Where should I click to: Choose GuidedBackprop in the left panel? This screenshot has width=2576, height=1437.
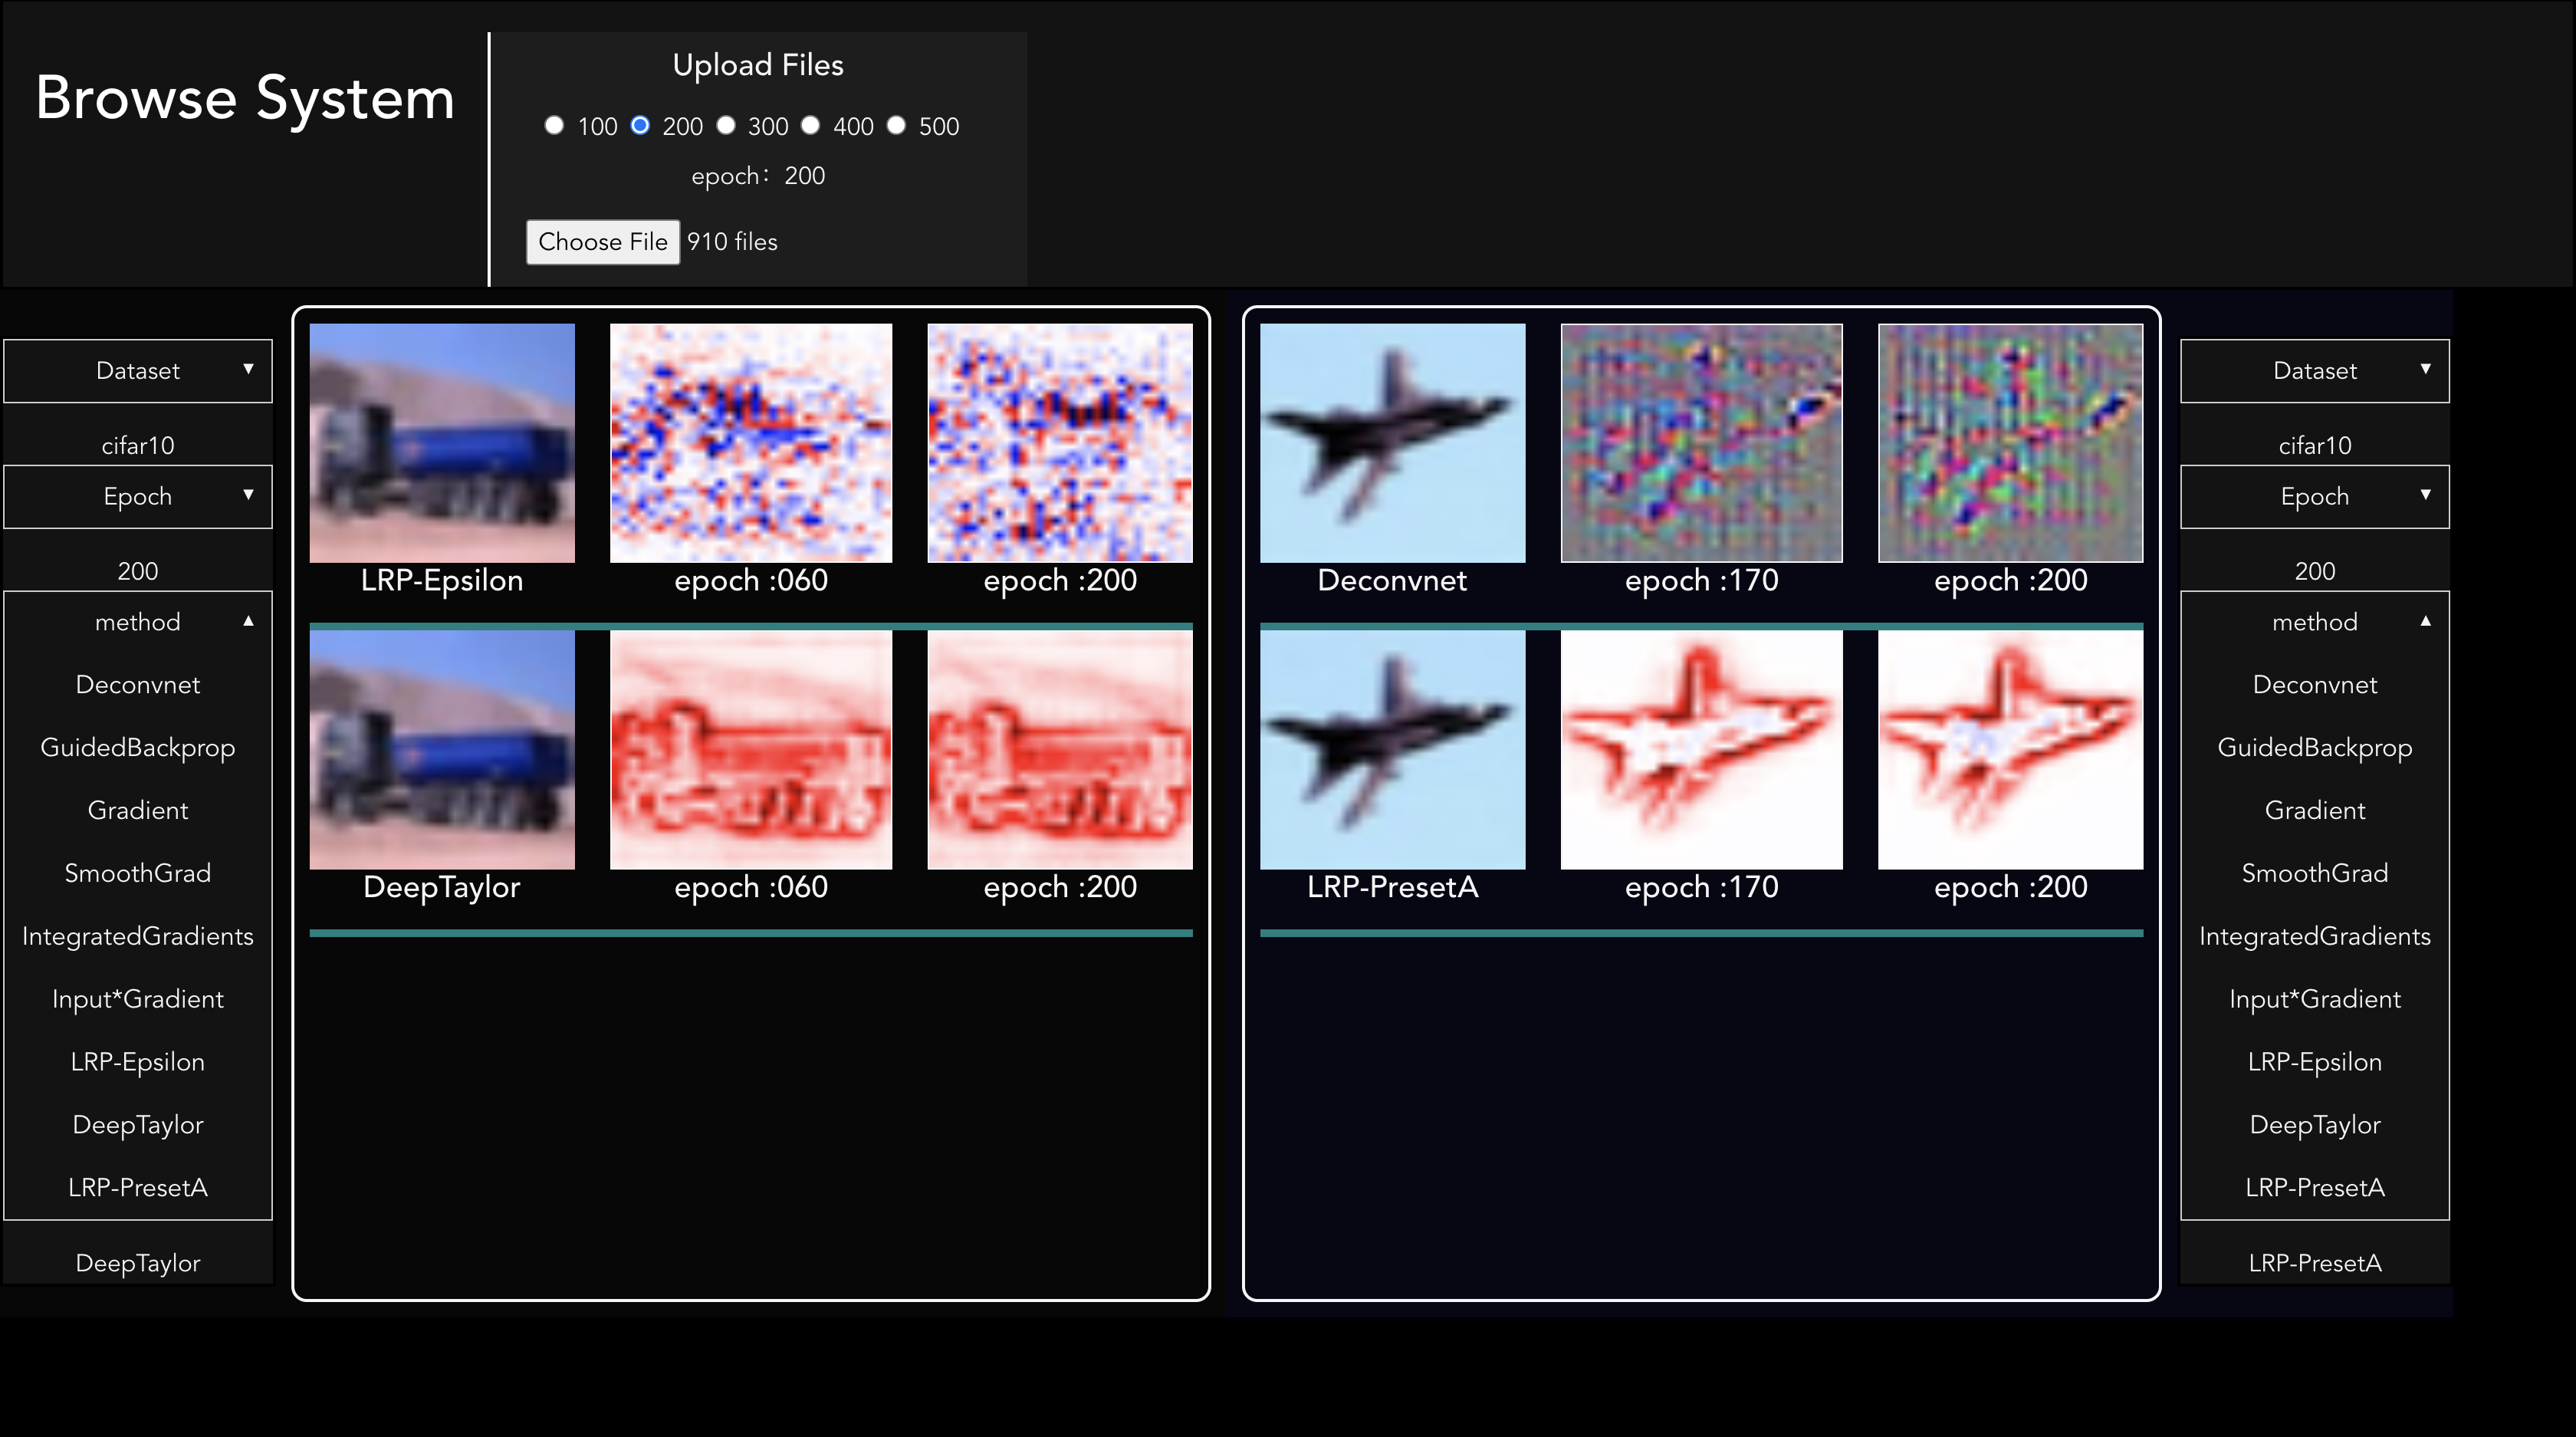[x=138, y=747]
